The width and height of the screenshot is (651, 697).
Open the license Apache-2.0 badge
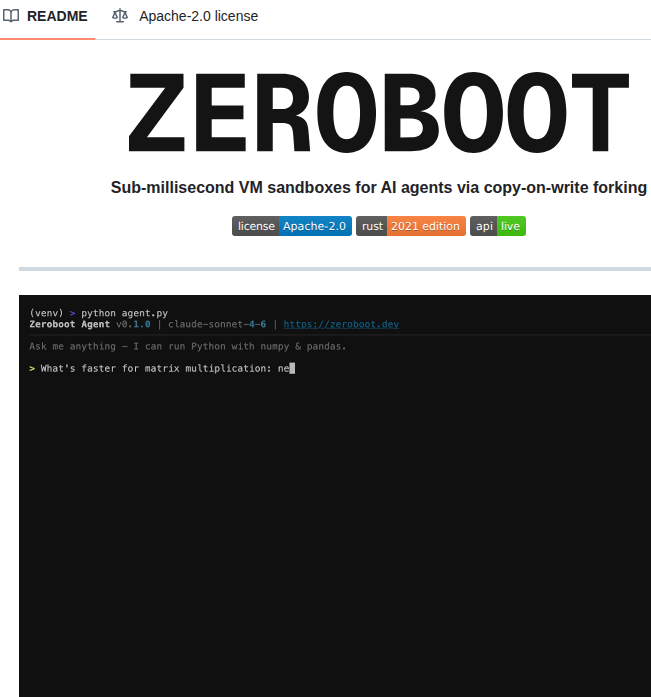[292, 226]
